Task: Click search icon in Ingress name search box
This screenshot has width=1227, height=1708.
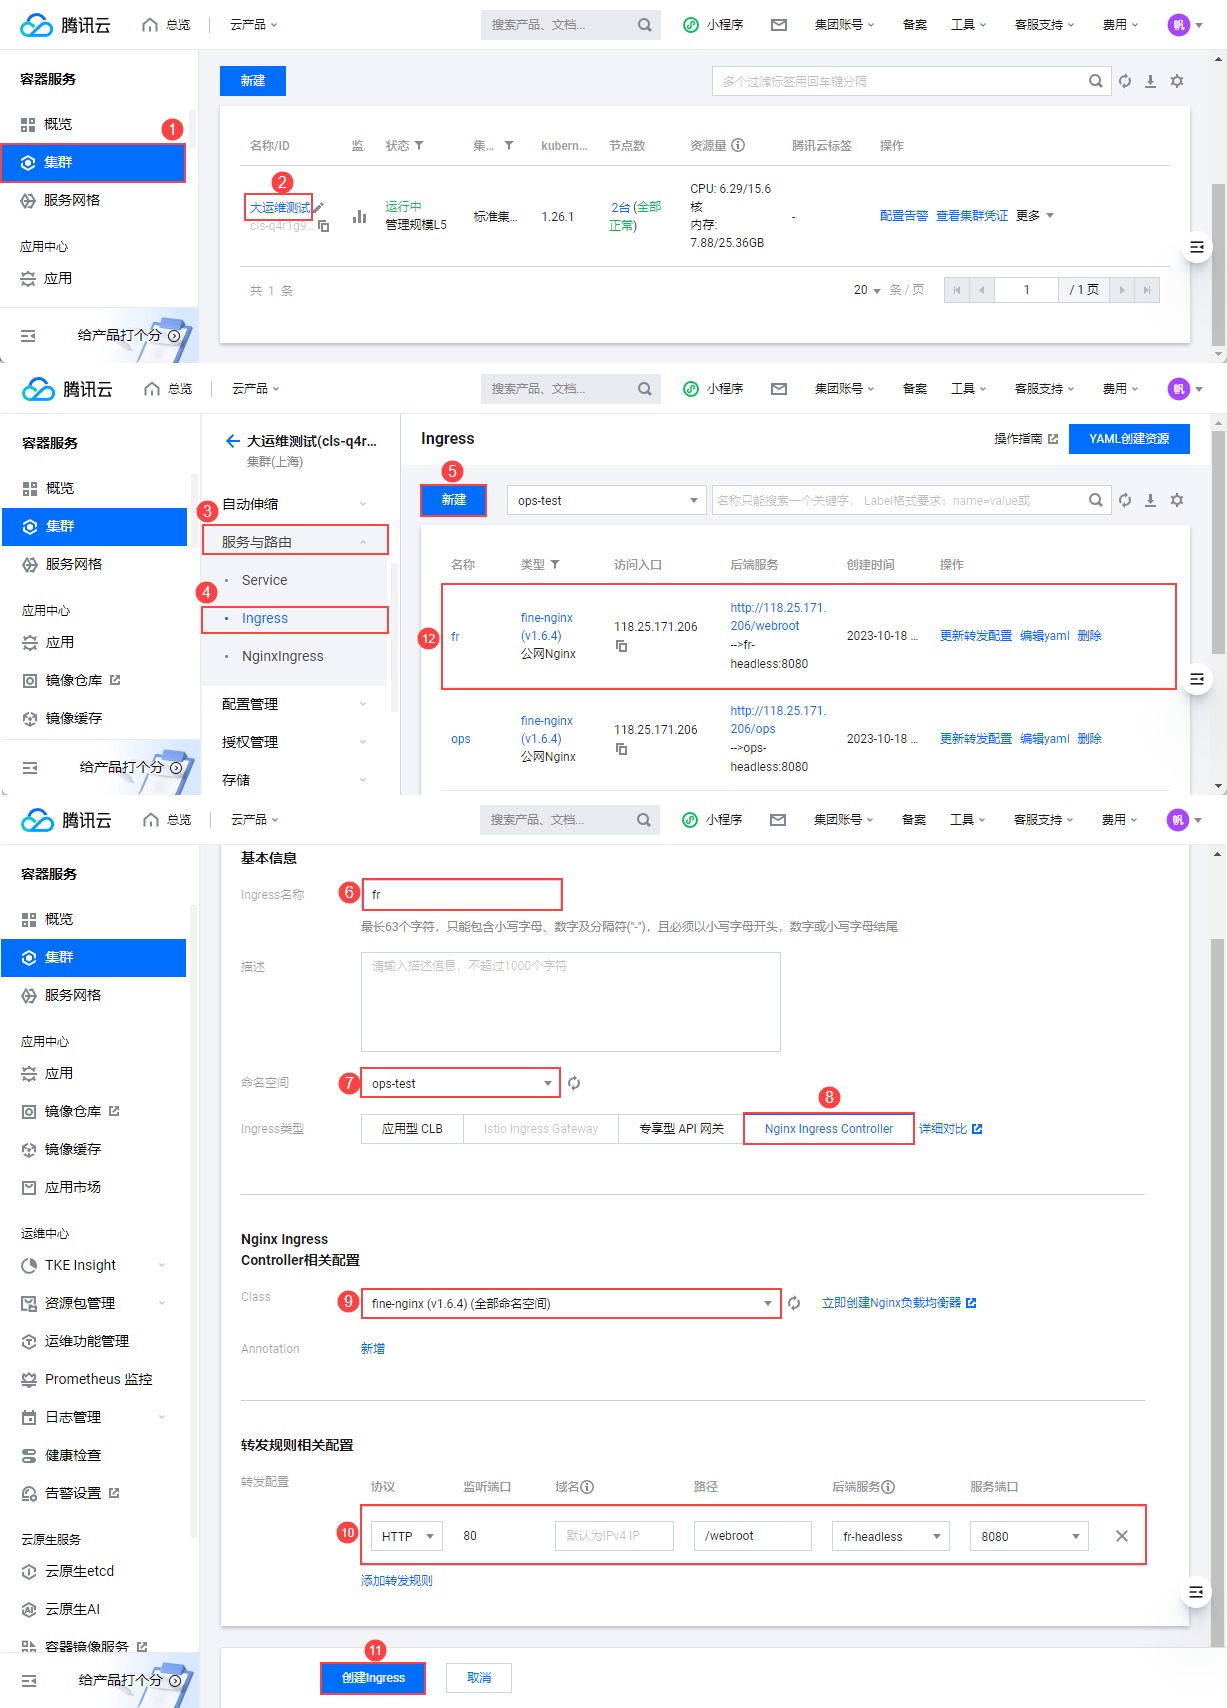Action: tap(1096, 500)
